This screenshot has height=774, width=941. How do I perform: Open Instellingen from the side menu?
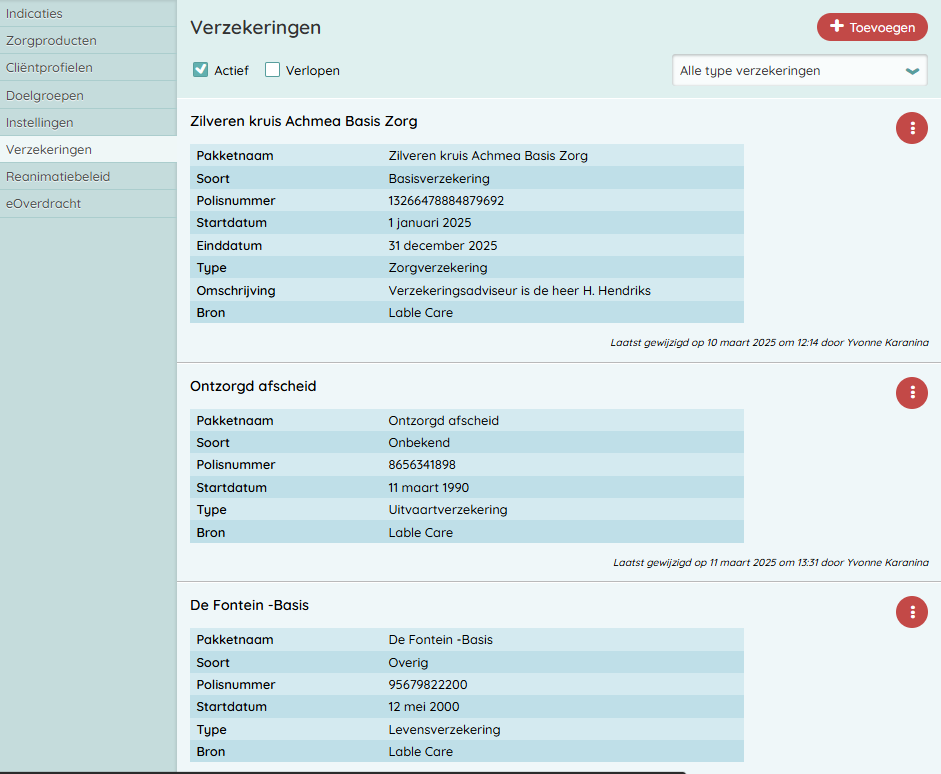click(x=40, y=122)
